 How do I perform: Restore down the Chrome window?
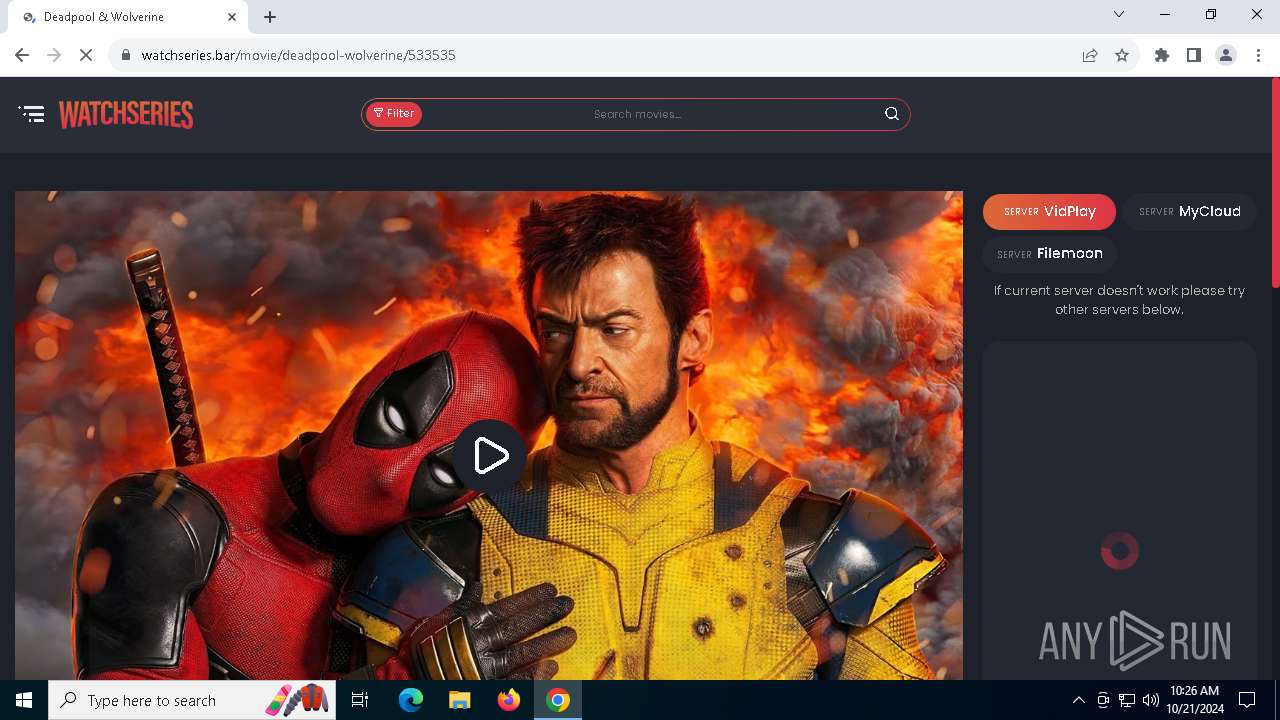click(1211, 14)
